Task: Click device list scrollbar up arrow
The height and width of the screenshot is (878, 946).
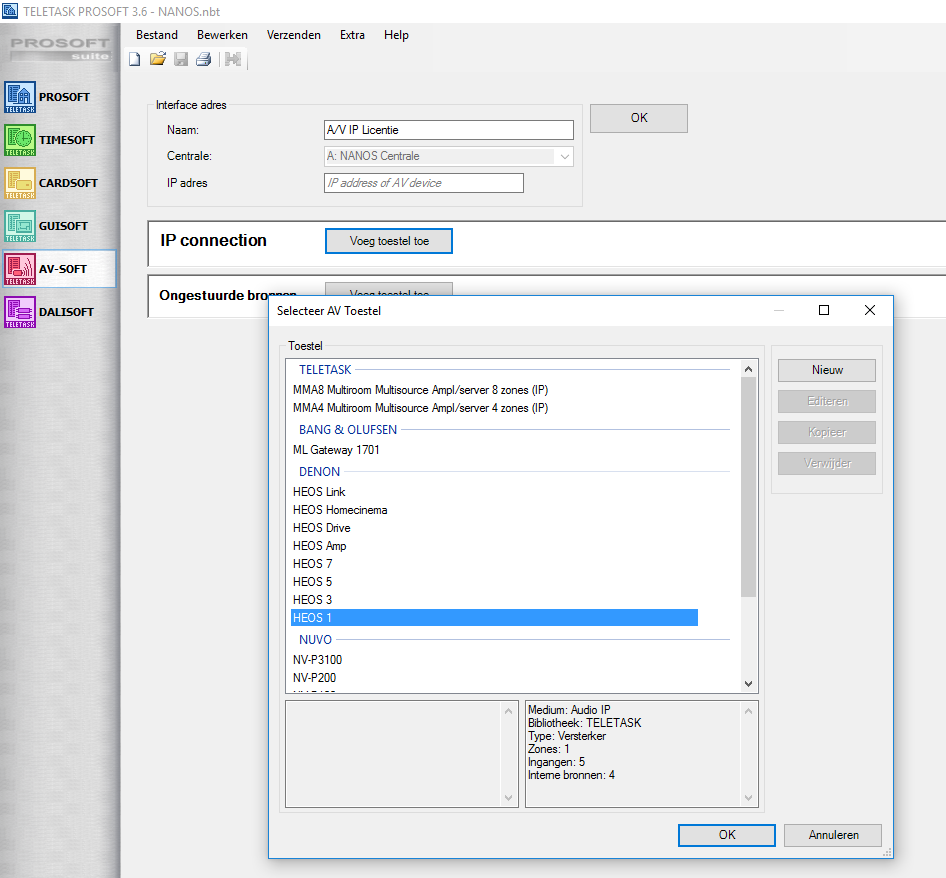Action: (x=749, y=369)
